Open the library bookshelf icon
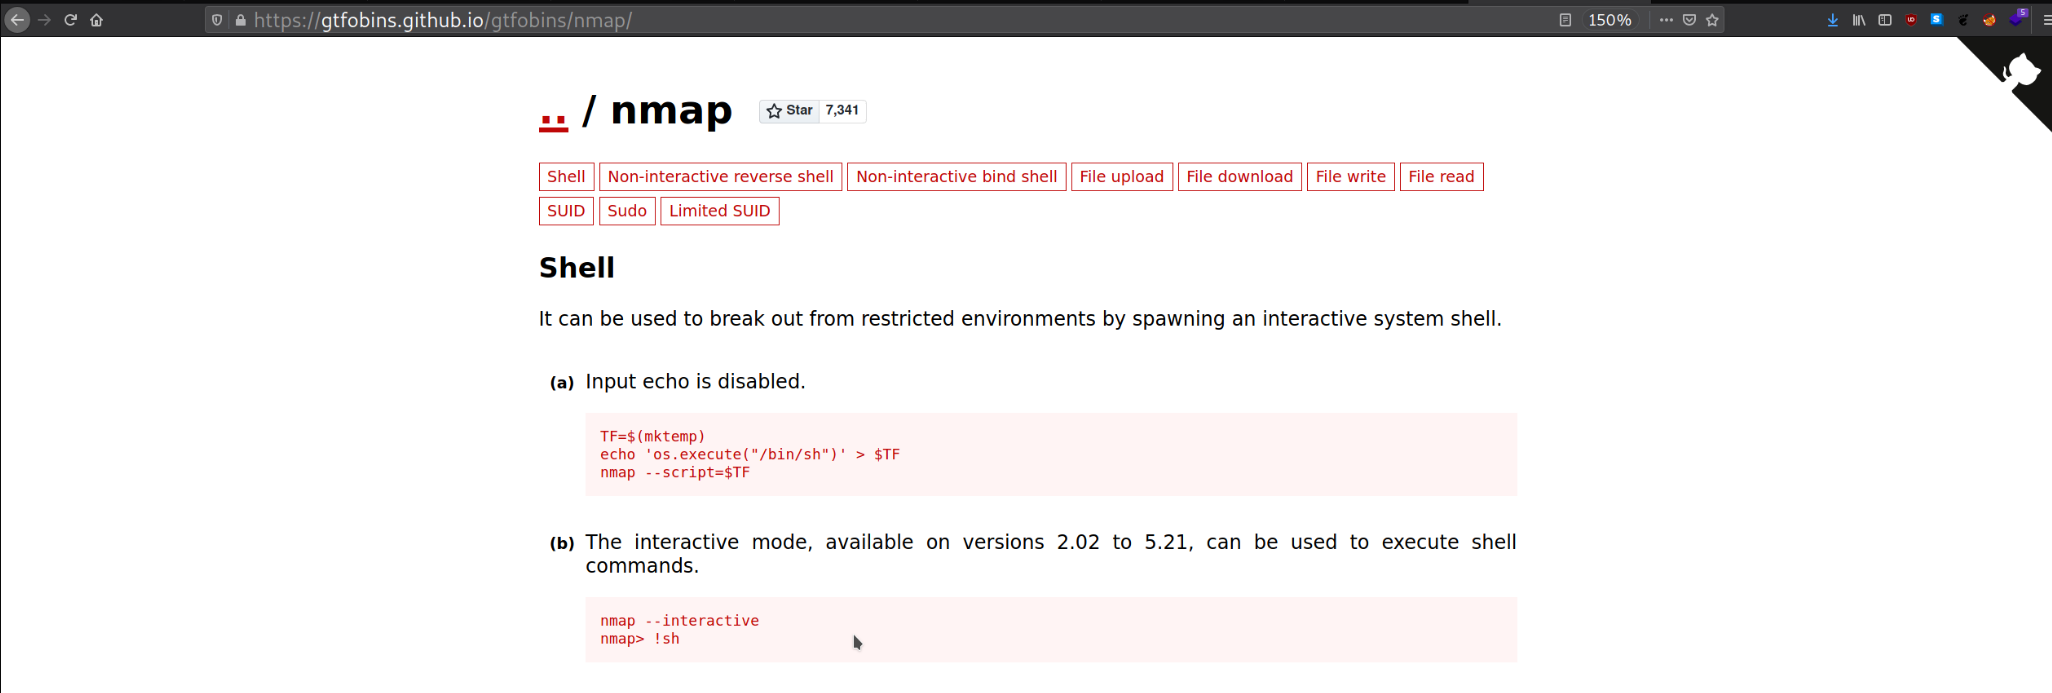Viewport: 2052px width, 693px height. pyautogui.click(x=1858, y=20)
